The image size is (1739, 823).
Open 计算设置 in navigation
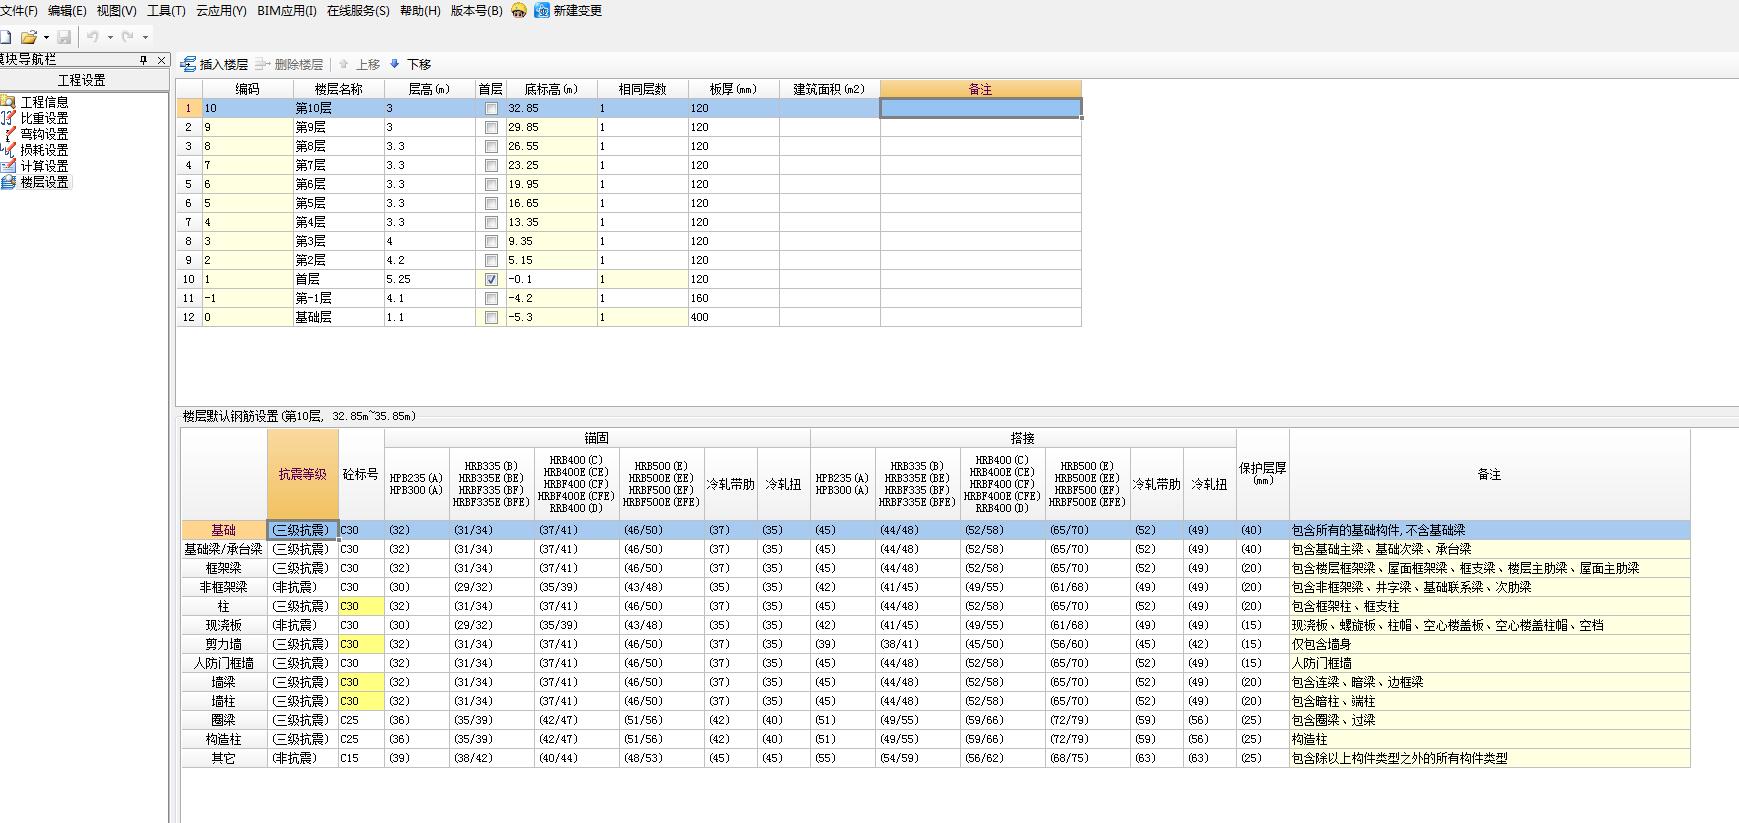click(36, 166)
